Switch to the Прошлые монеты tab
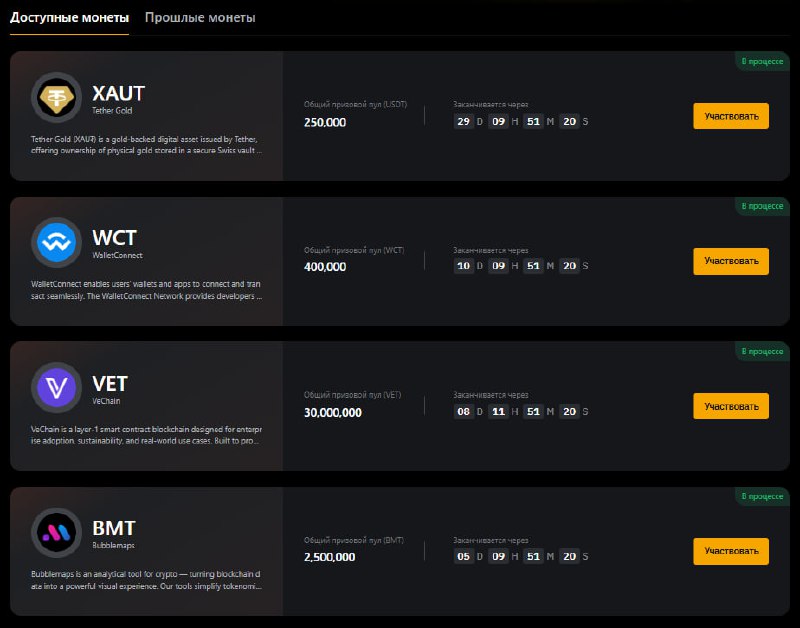 200,18
